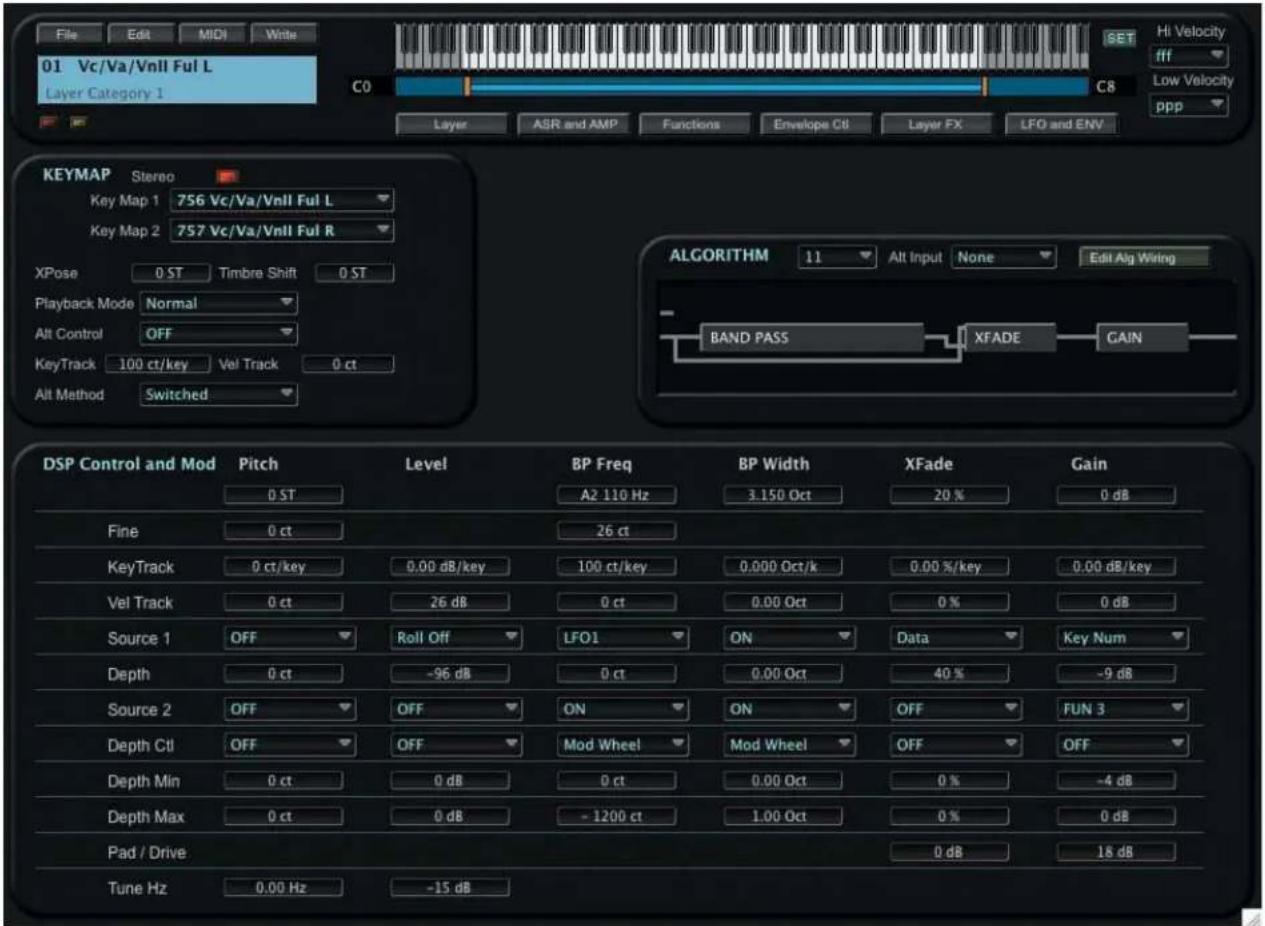Click the Gain Depth Min -4 dB field
The height and width of the screenshot is (926, 1265).
(1117, 780)
